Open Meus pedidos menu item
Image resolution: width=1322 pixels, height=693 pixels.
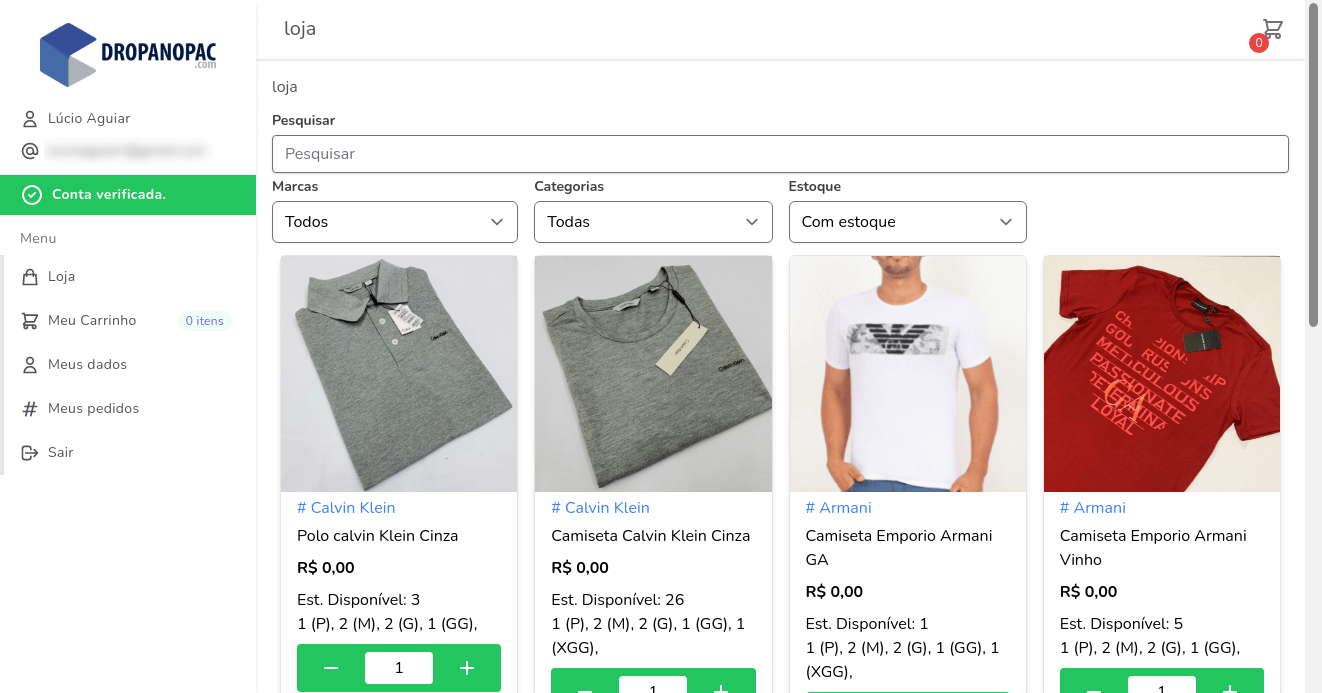(x=128, y=409)
